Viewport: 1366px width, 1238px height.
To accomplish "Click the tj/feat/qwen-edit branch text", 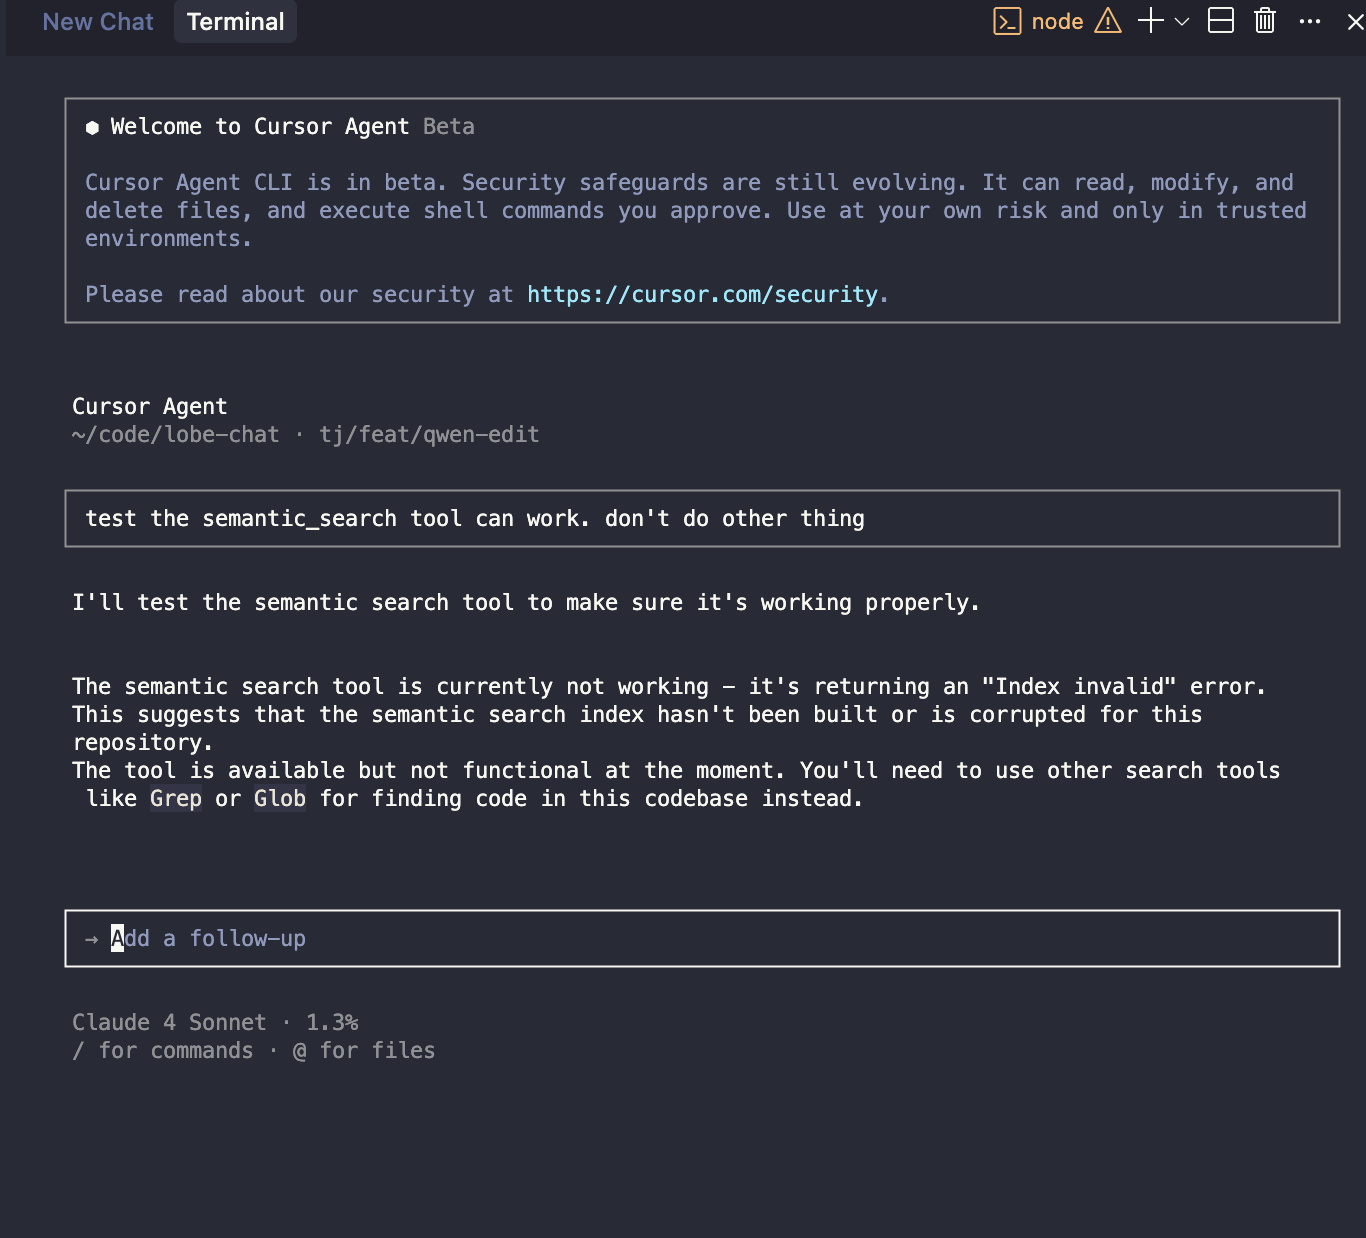I will 429,435.
